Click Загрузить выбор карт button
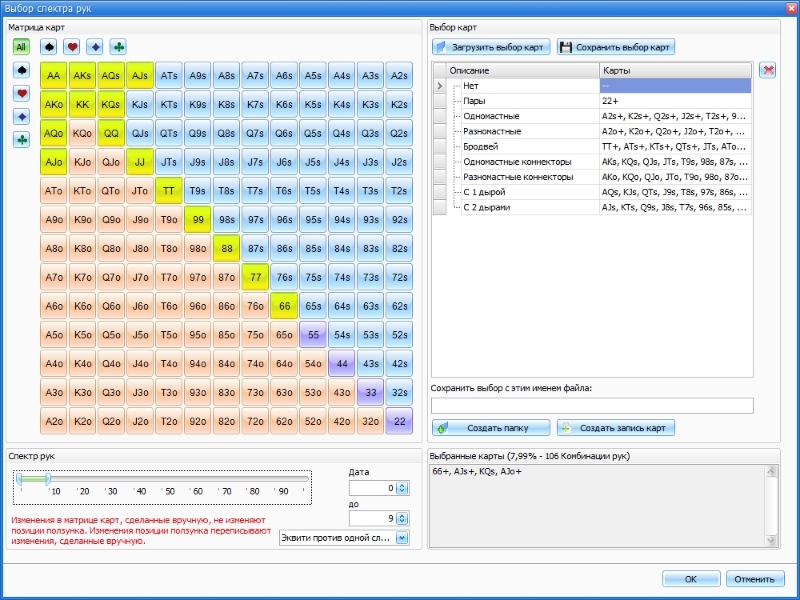Screen dimensions: 800x600 [x=491, y=47]
